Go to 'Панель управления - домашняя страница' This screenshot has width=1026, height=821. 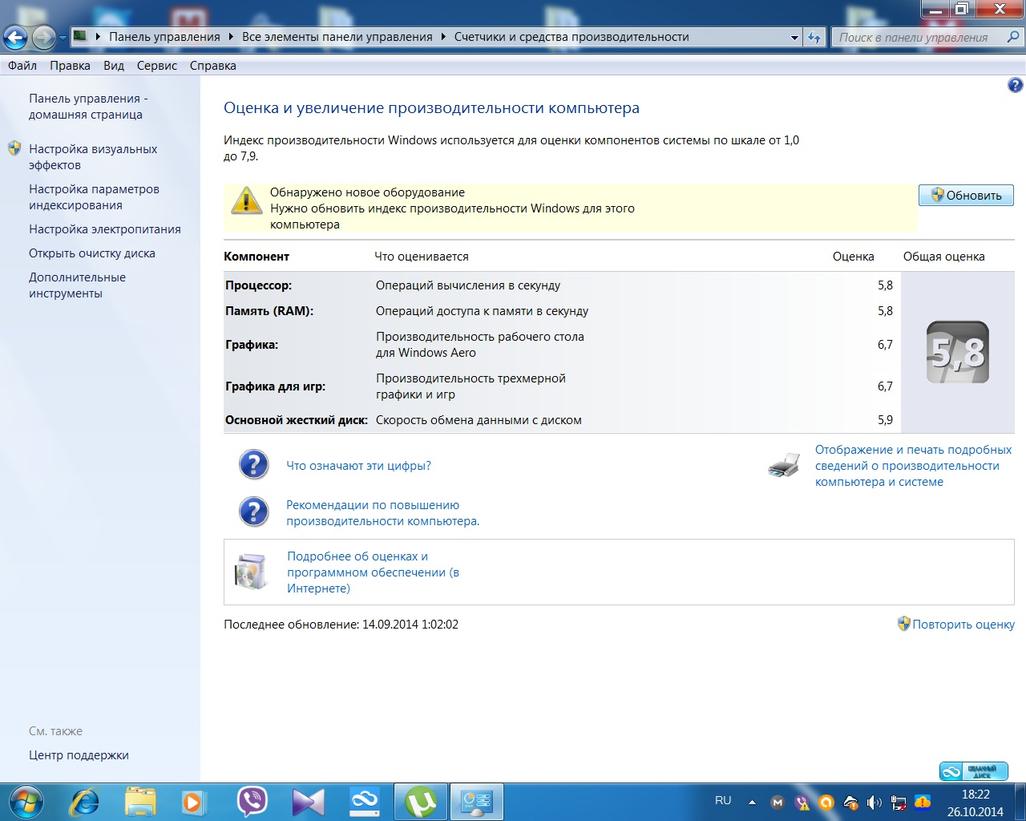tap(88, 107)
